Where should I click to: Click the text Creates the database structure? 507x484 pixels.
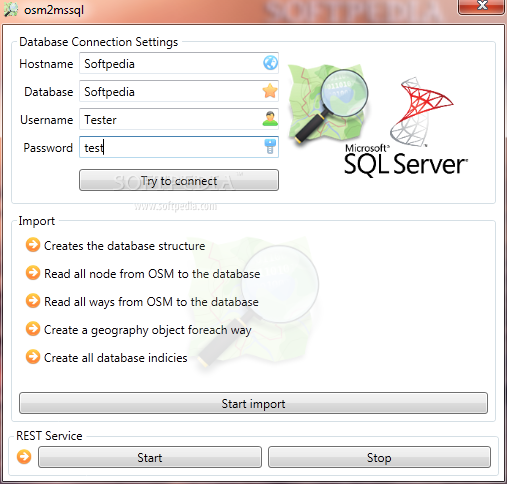tap(125, 246)
